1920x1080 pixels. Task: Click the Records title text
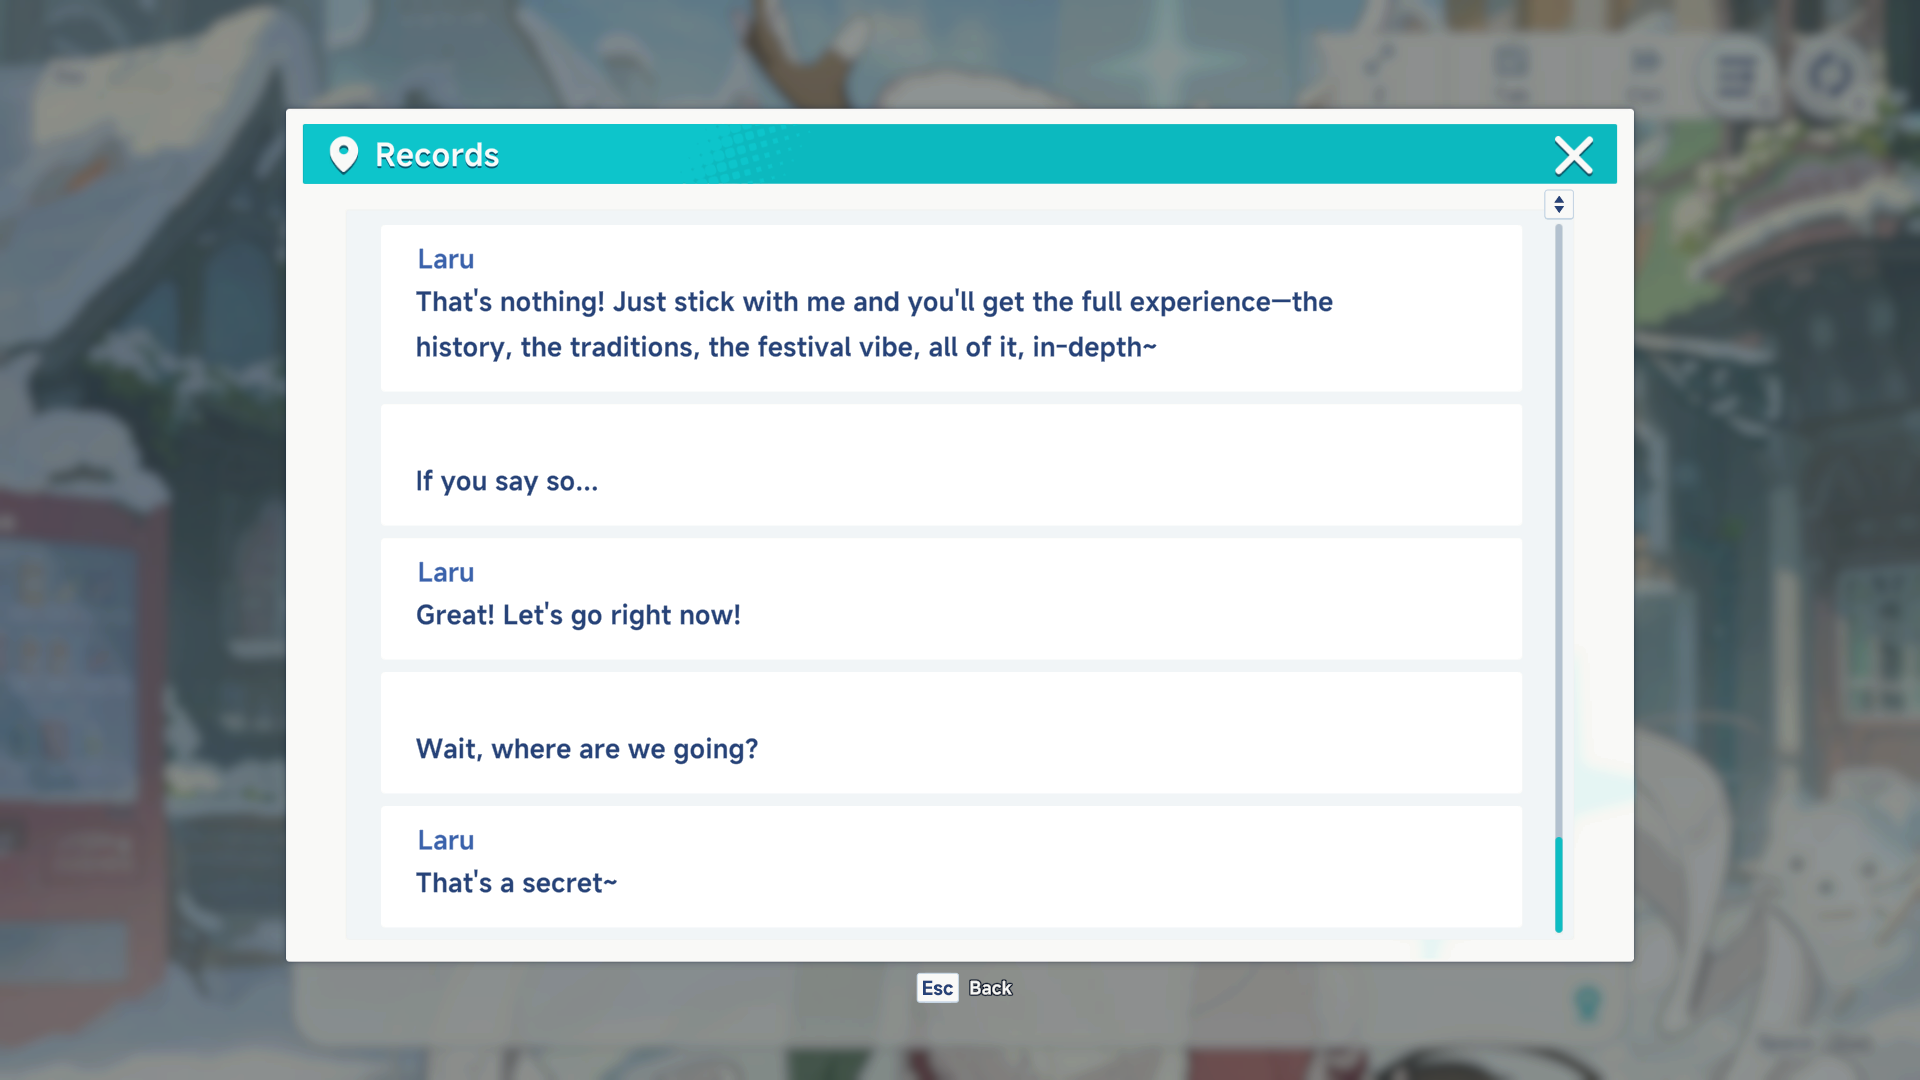(437, 155)
